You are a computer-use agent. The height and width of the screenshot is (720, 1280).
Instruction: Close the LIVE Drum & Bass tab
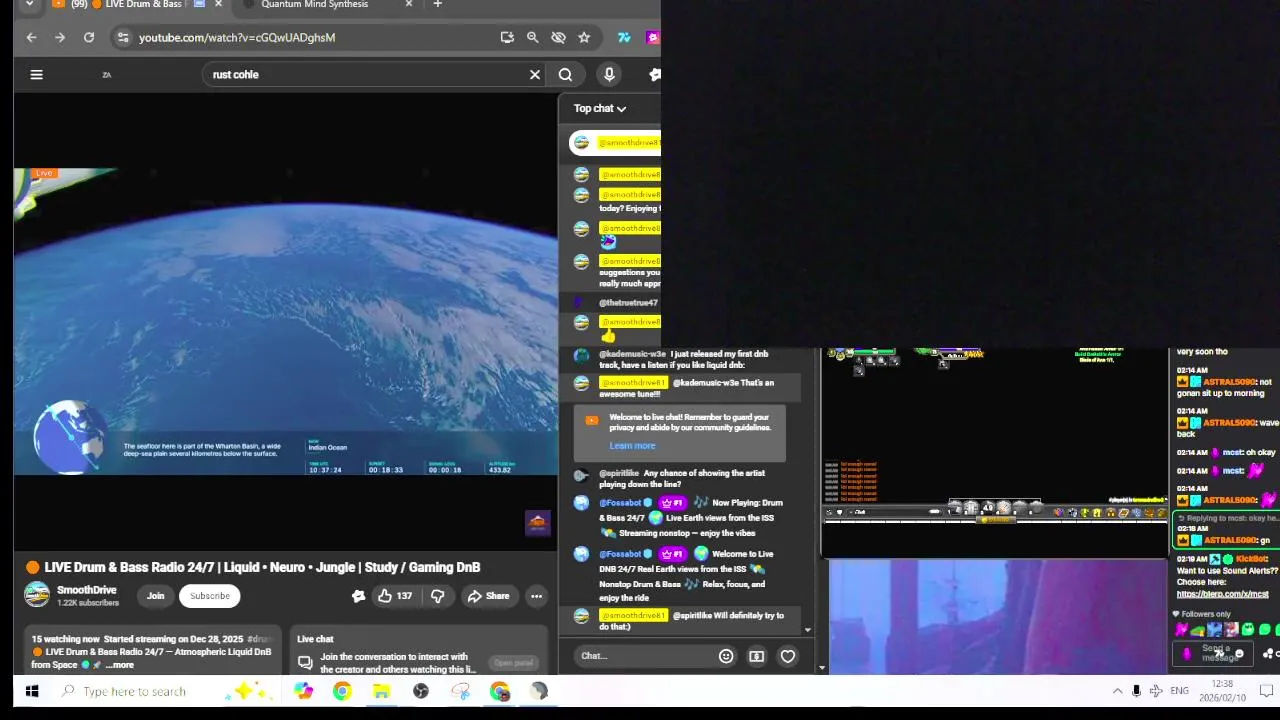point(218,4)
